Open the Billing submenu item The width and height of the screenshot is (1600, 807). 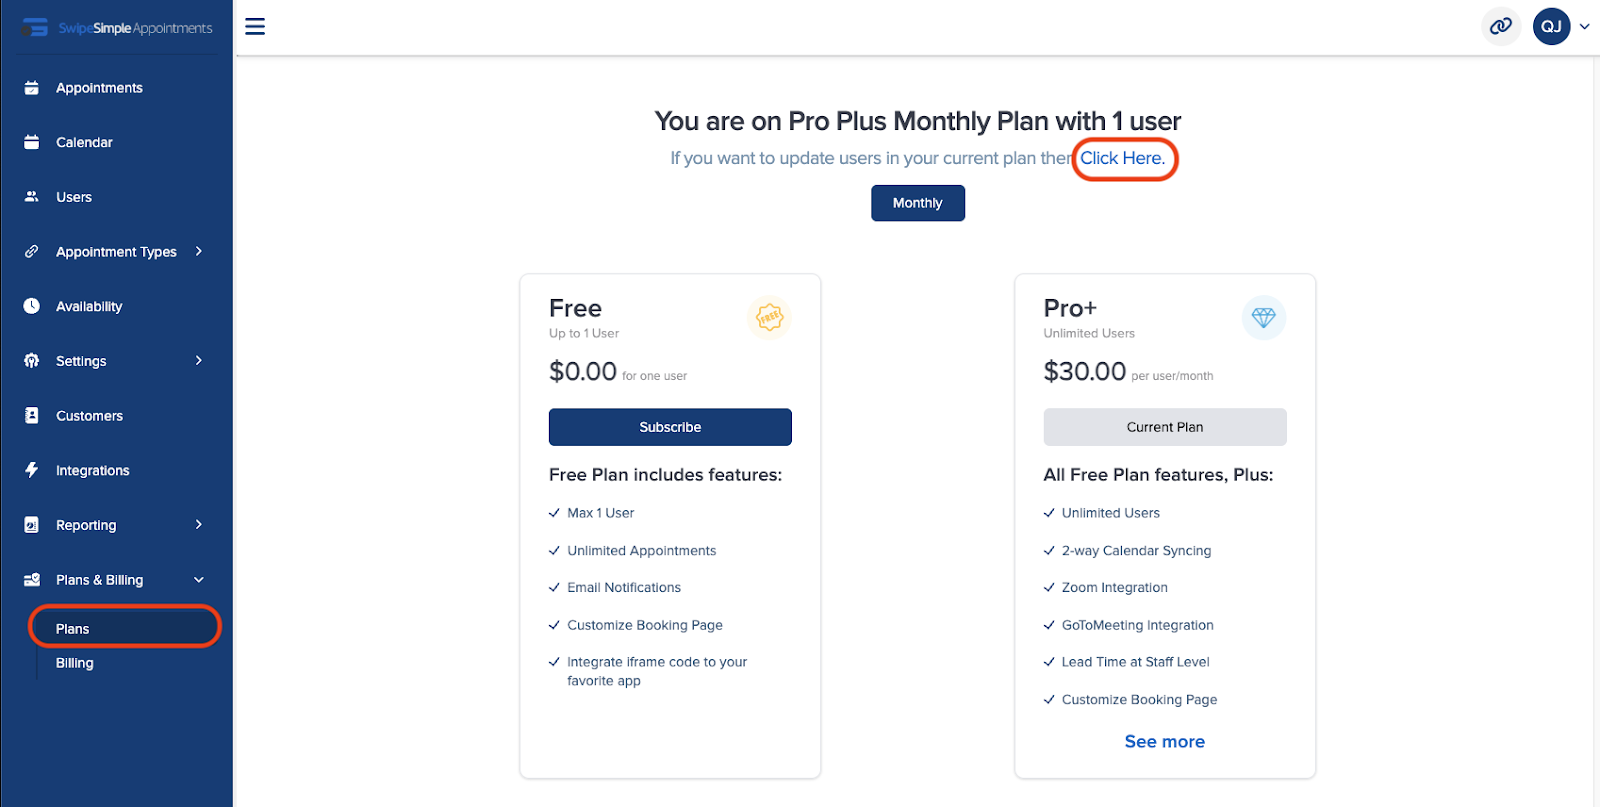[x=75, y=663]
